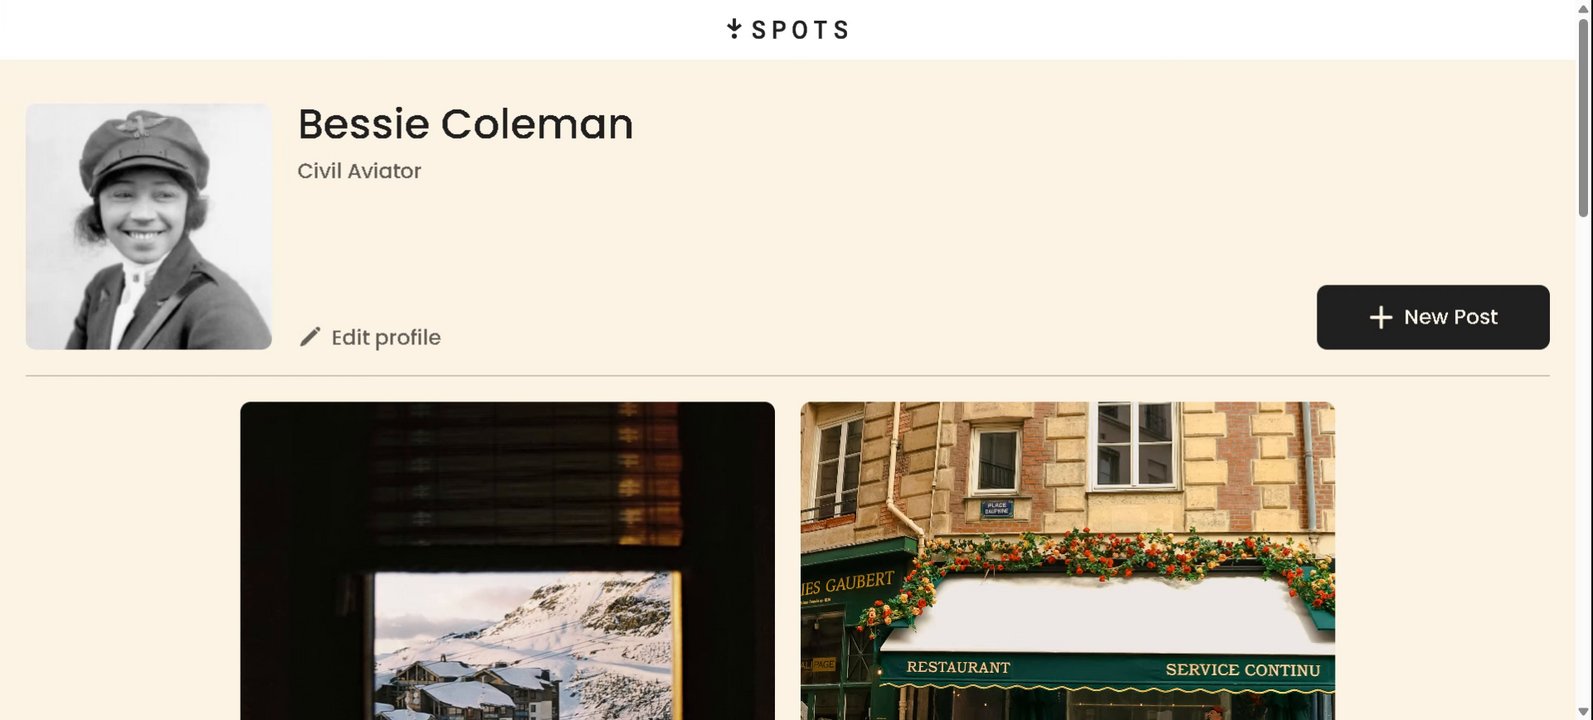This screenshot has width=1593, height=720.
Task: Select the Civil Aviator description text
Action: tap(359, 171)
